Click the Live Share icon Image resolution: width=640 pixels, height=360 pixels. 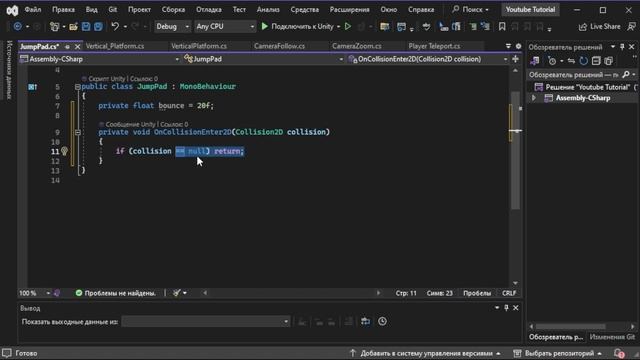pos(582,27)
